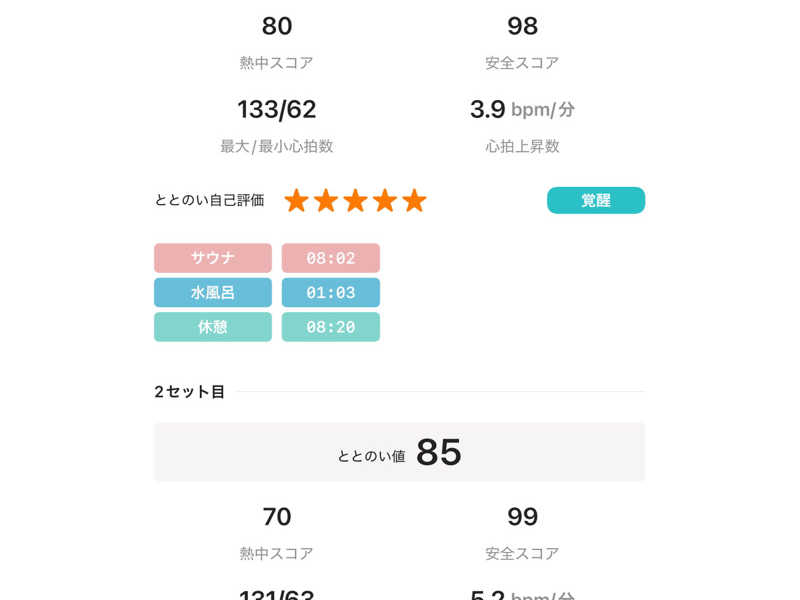
Task: Click the first orange rating star
Action: (x=296, y=201)
